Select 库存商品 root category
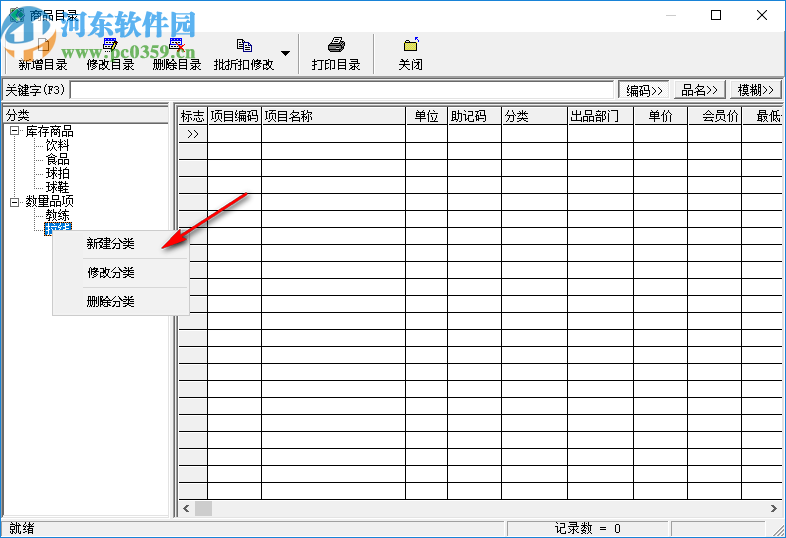Viewport: 786px width, 538px height. coord(50,131)
